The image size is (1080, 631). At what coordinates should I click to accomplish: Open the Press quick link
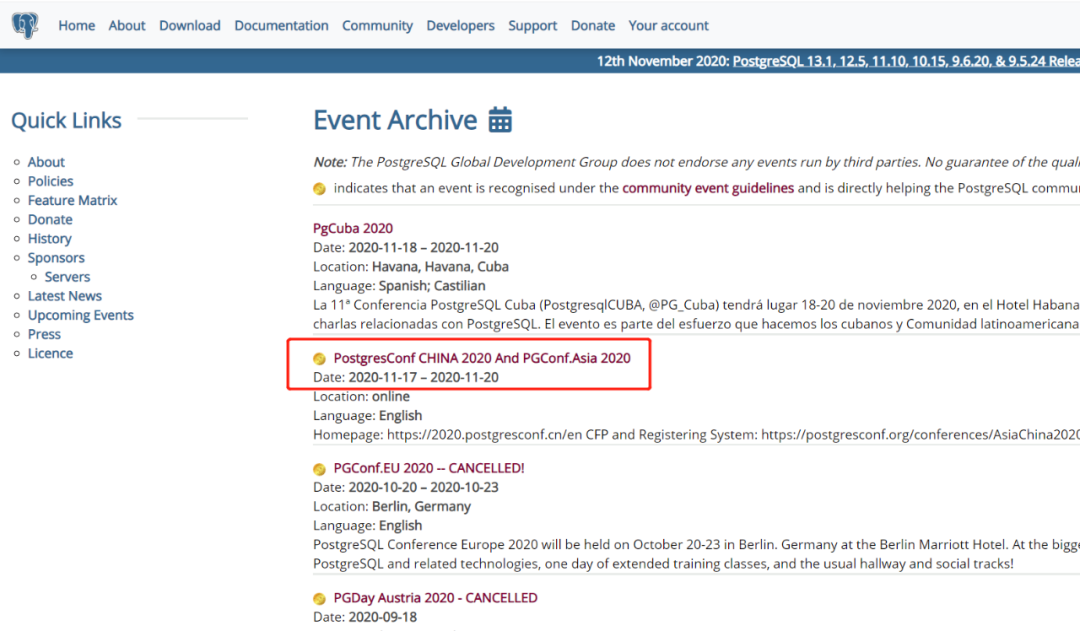44,334
